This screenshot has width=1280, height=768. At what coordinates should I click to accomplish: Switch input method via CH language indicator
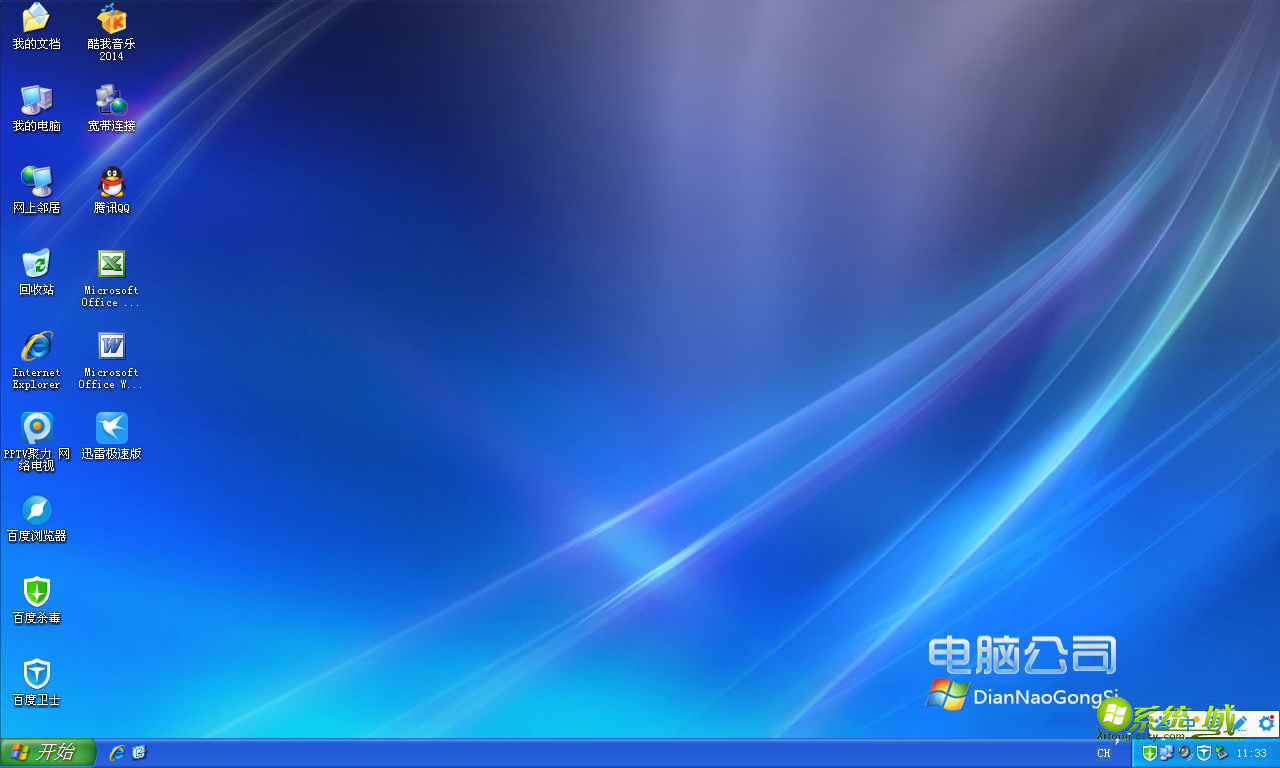tap(1104, 753)
